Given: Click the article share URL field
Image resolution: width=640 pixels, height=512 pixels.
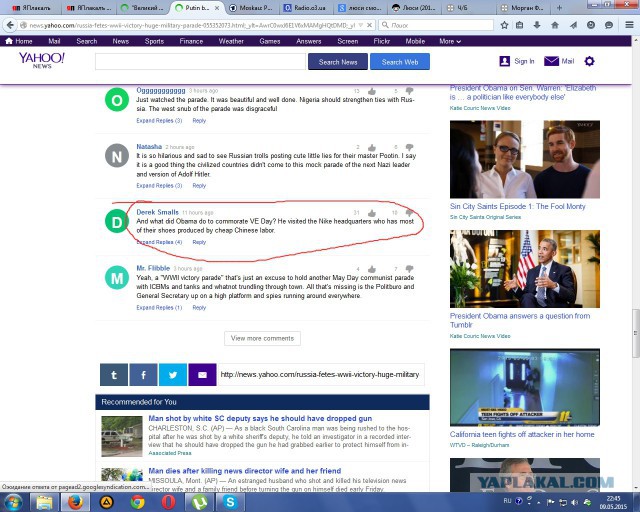Looking at the screenshot, I should [x=321, y=375].
